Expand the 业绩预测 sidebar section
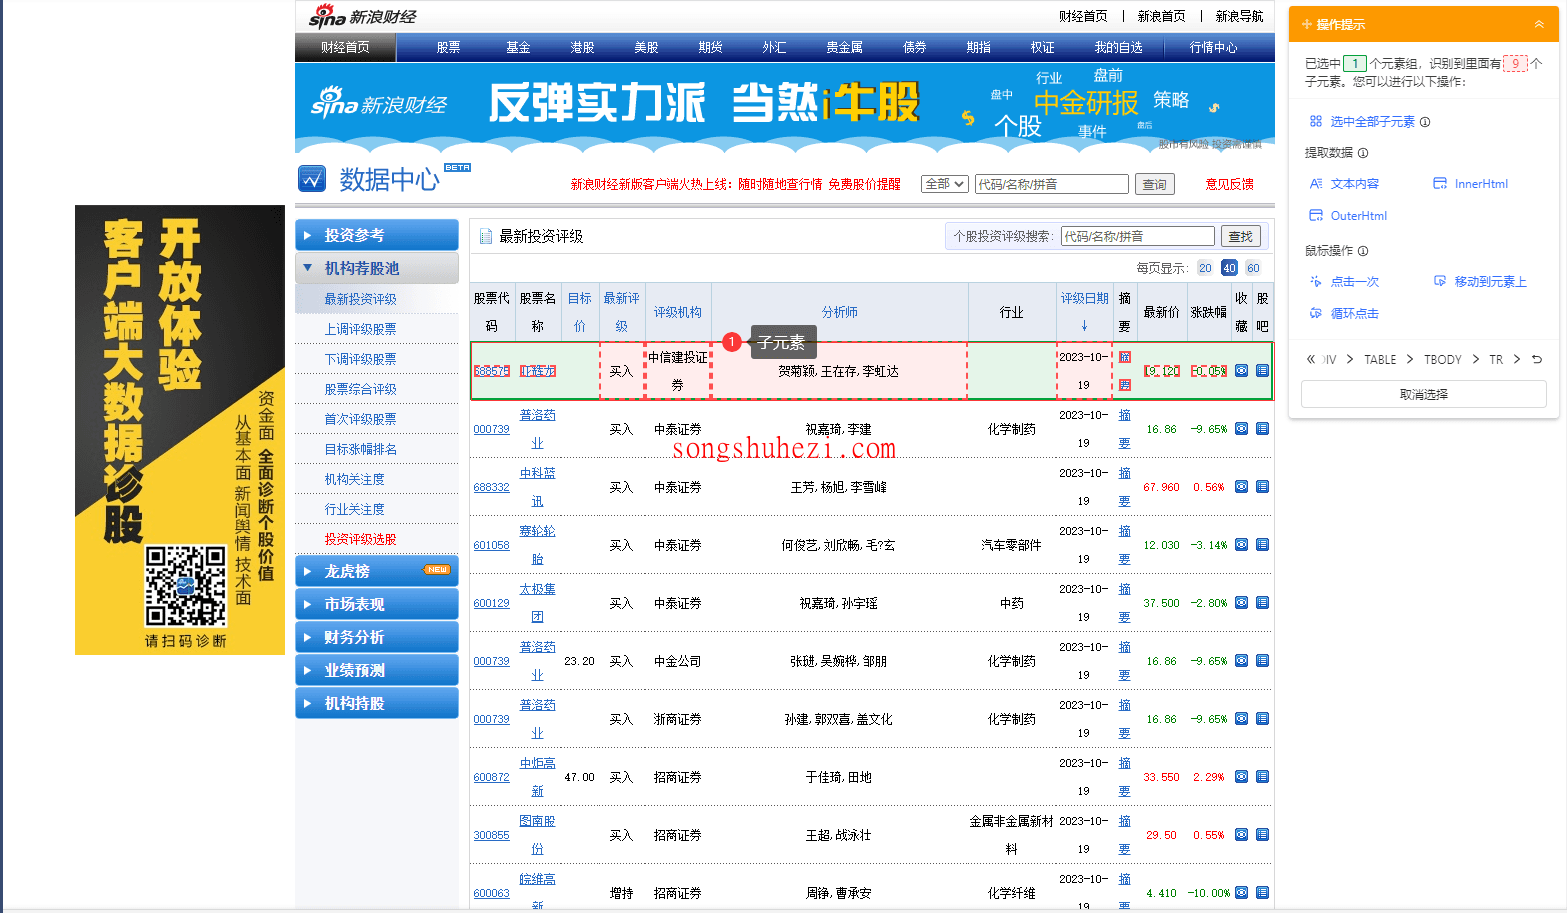The image size is (1567, 913). pos(377,670)
